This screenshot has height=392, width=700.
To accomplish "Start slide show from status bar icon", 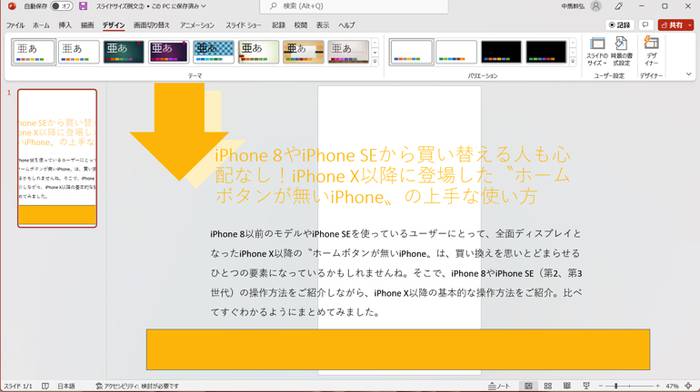I will pyautogui.click(x=586, y=386).
